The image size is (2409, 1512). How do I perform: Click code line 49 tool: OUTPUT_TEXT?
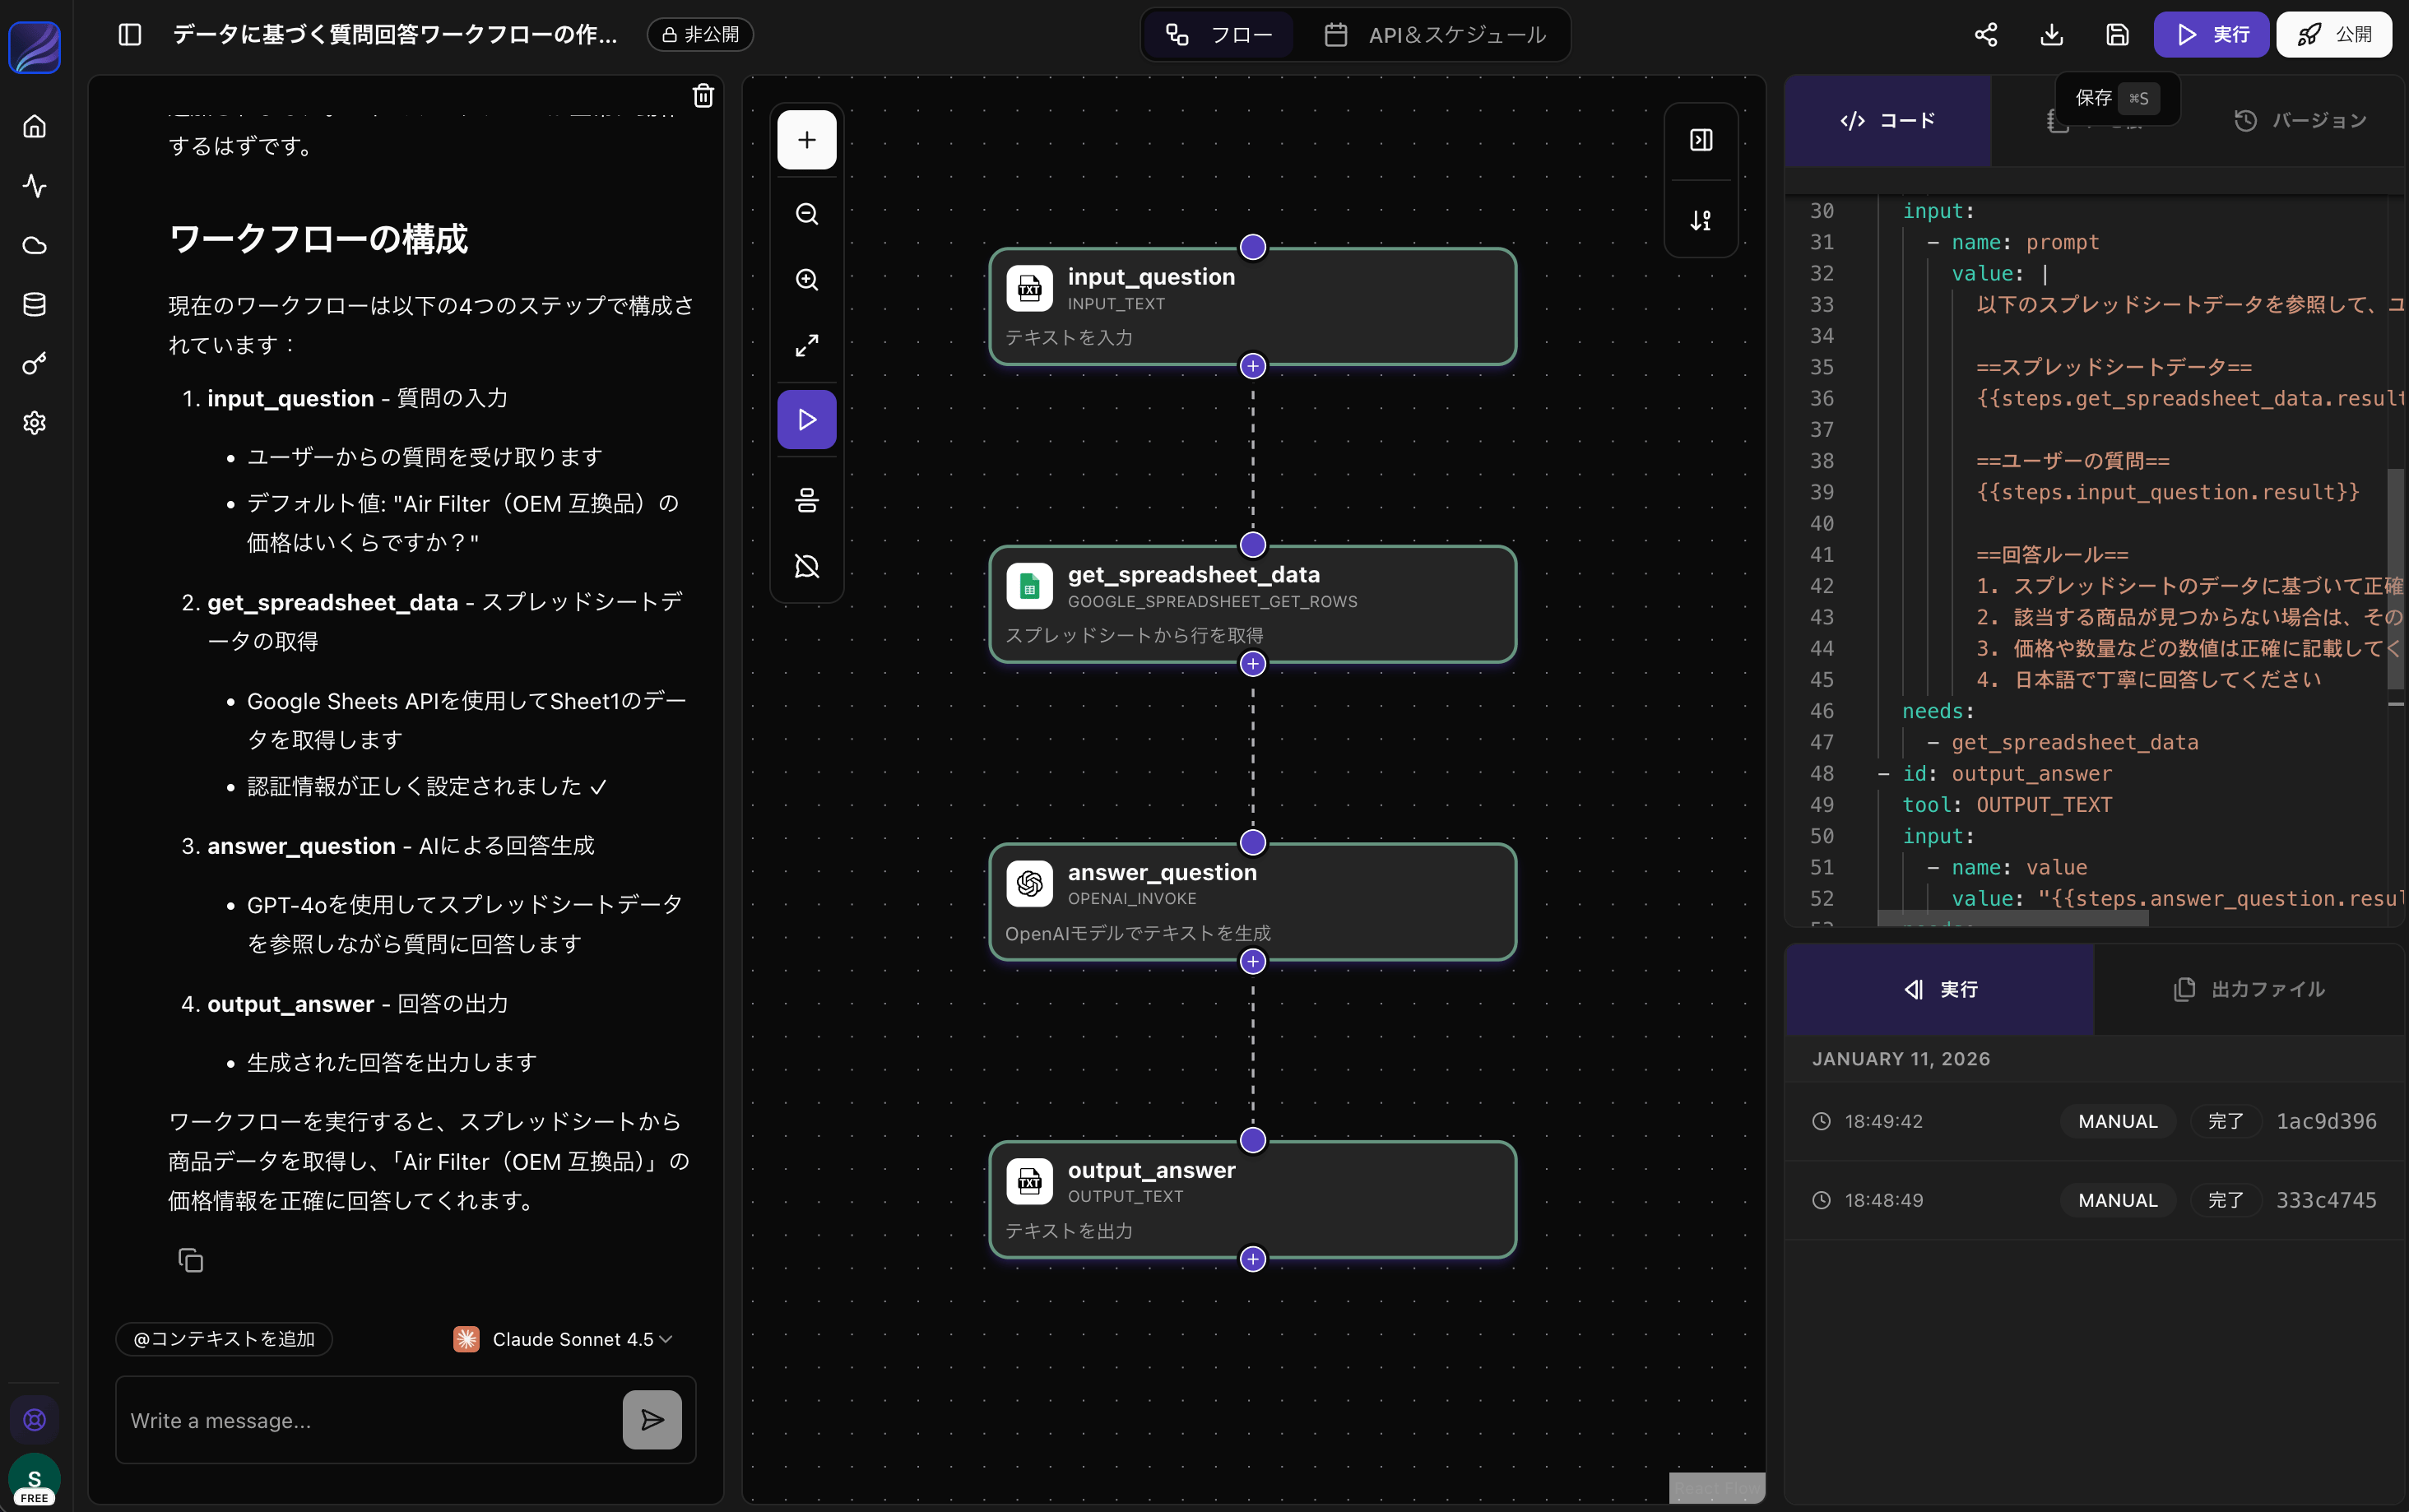(2007, 805)
